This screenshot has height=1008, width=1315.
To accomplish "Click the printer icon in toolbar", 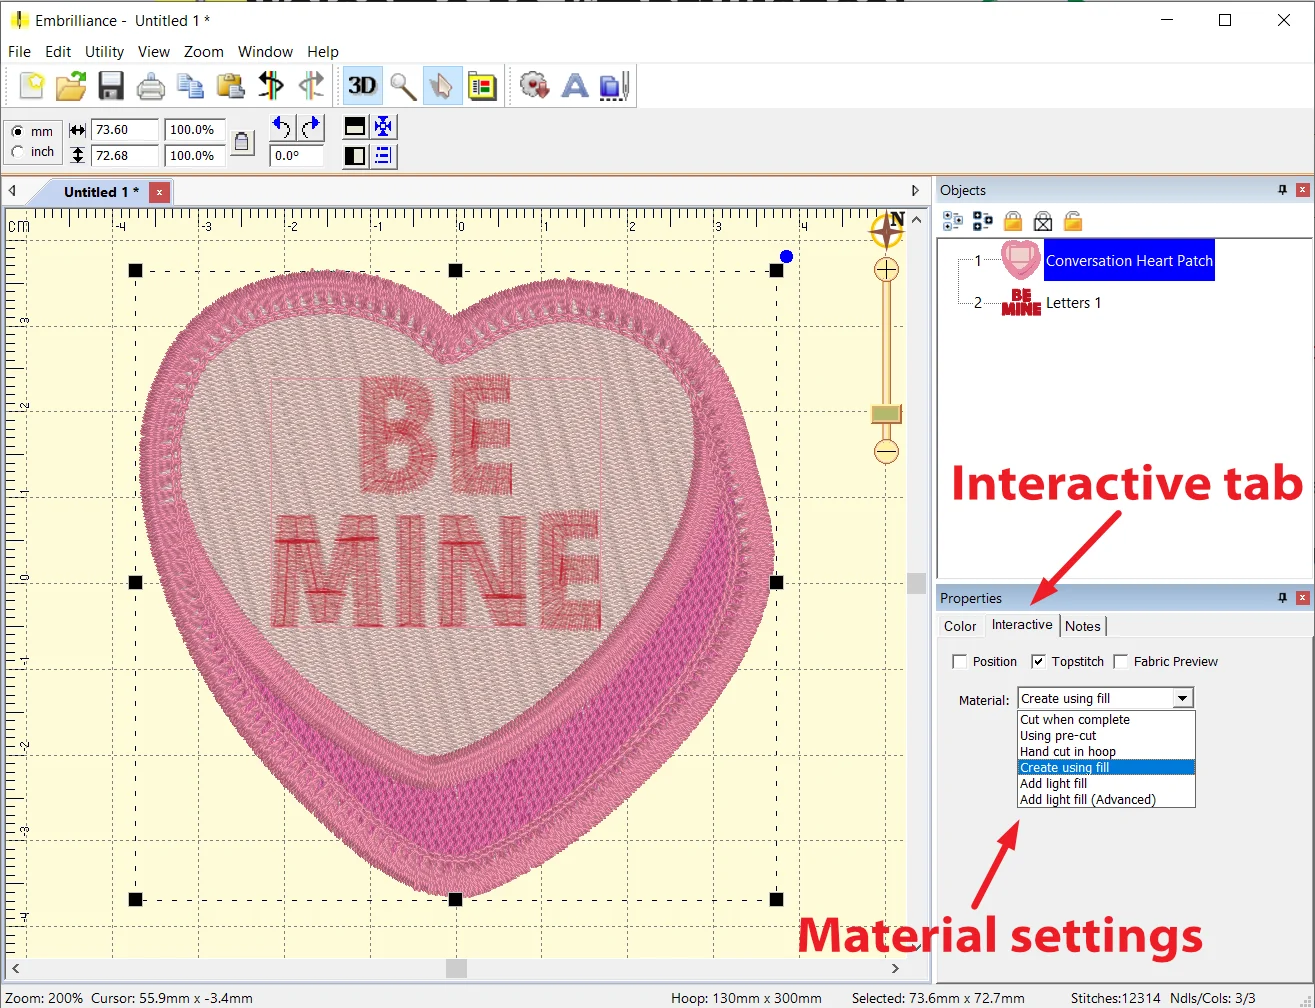I will point(151,86).
